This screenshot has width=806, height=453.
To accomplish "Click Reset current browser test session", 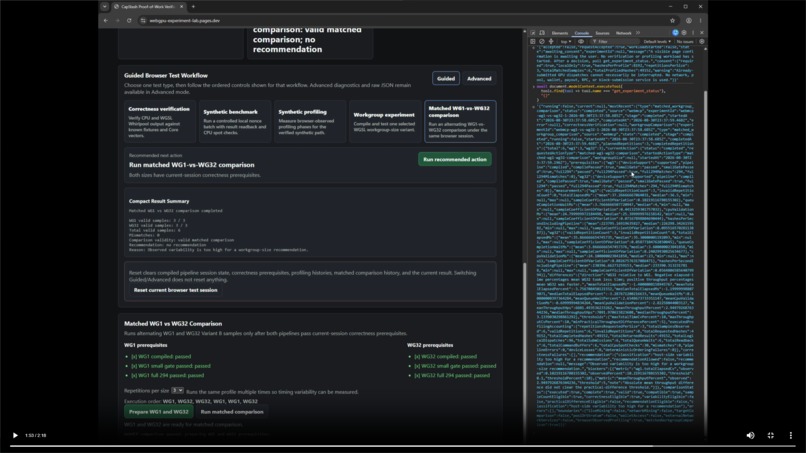I will coord(175,290).
